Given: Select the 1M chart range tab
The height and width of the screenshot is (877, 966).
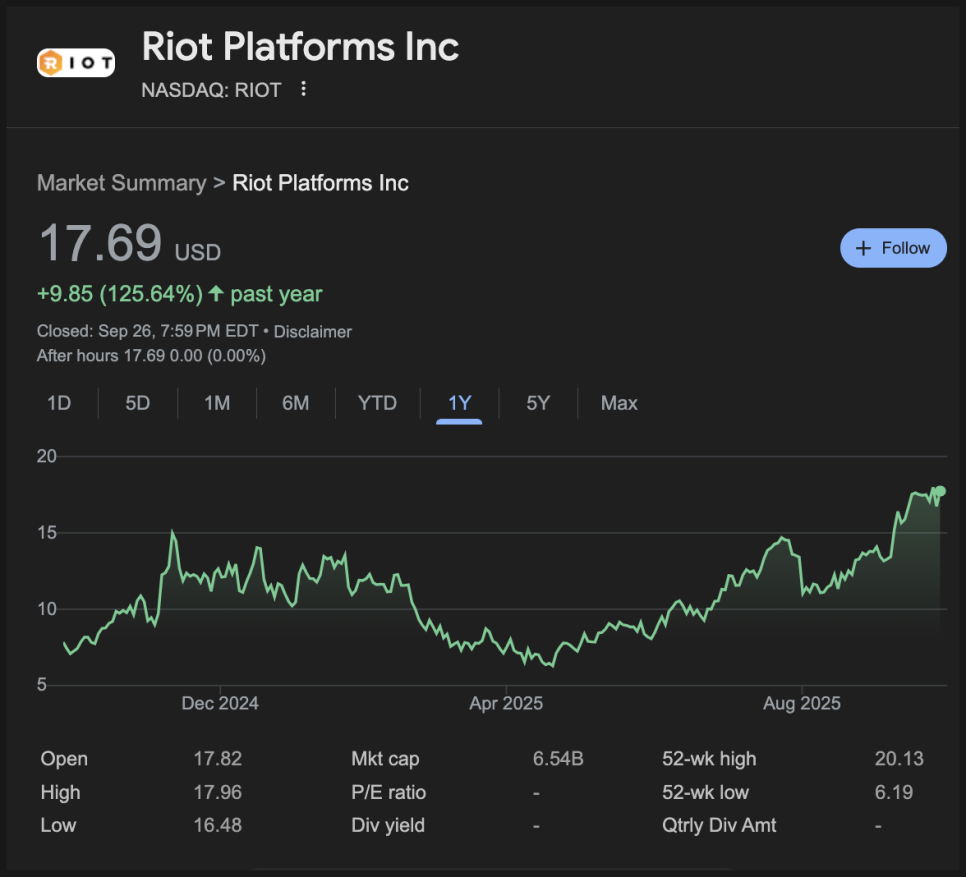Looking at the screenshot, I should point(217,403).
